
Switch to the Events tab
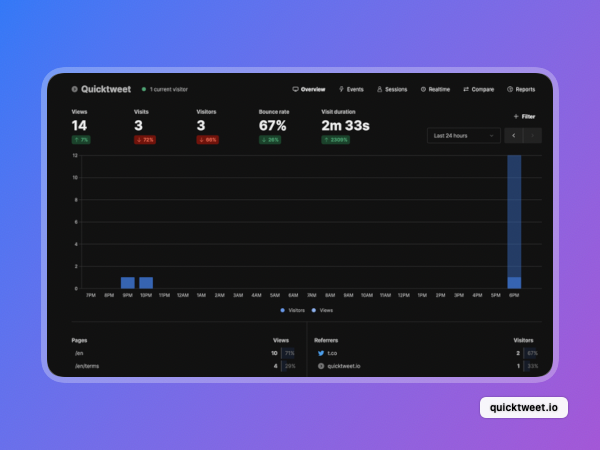351,89
